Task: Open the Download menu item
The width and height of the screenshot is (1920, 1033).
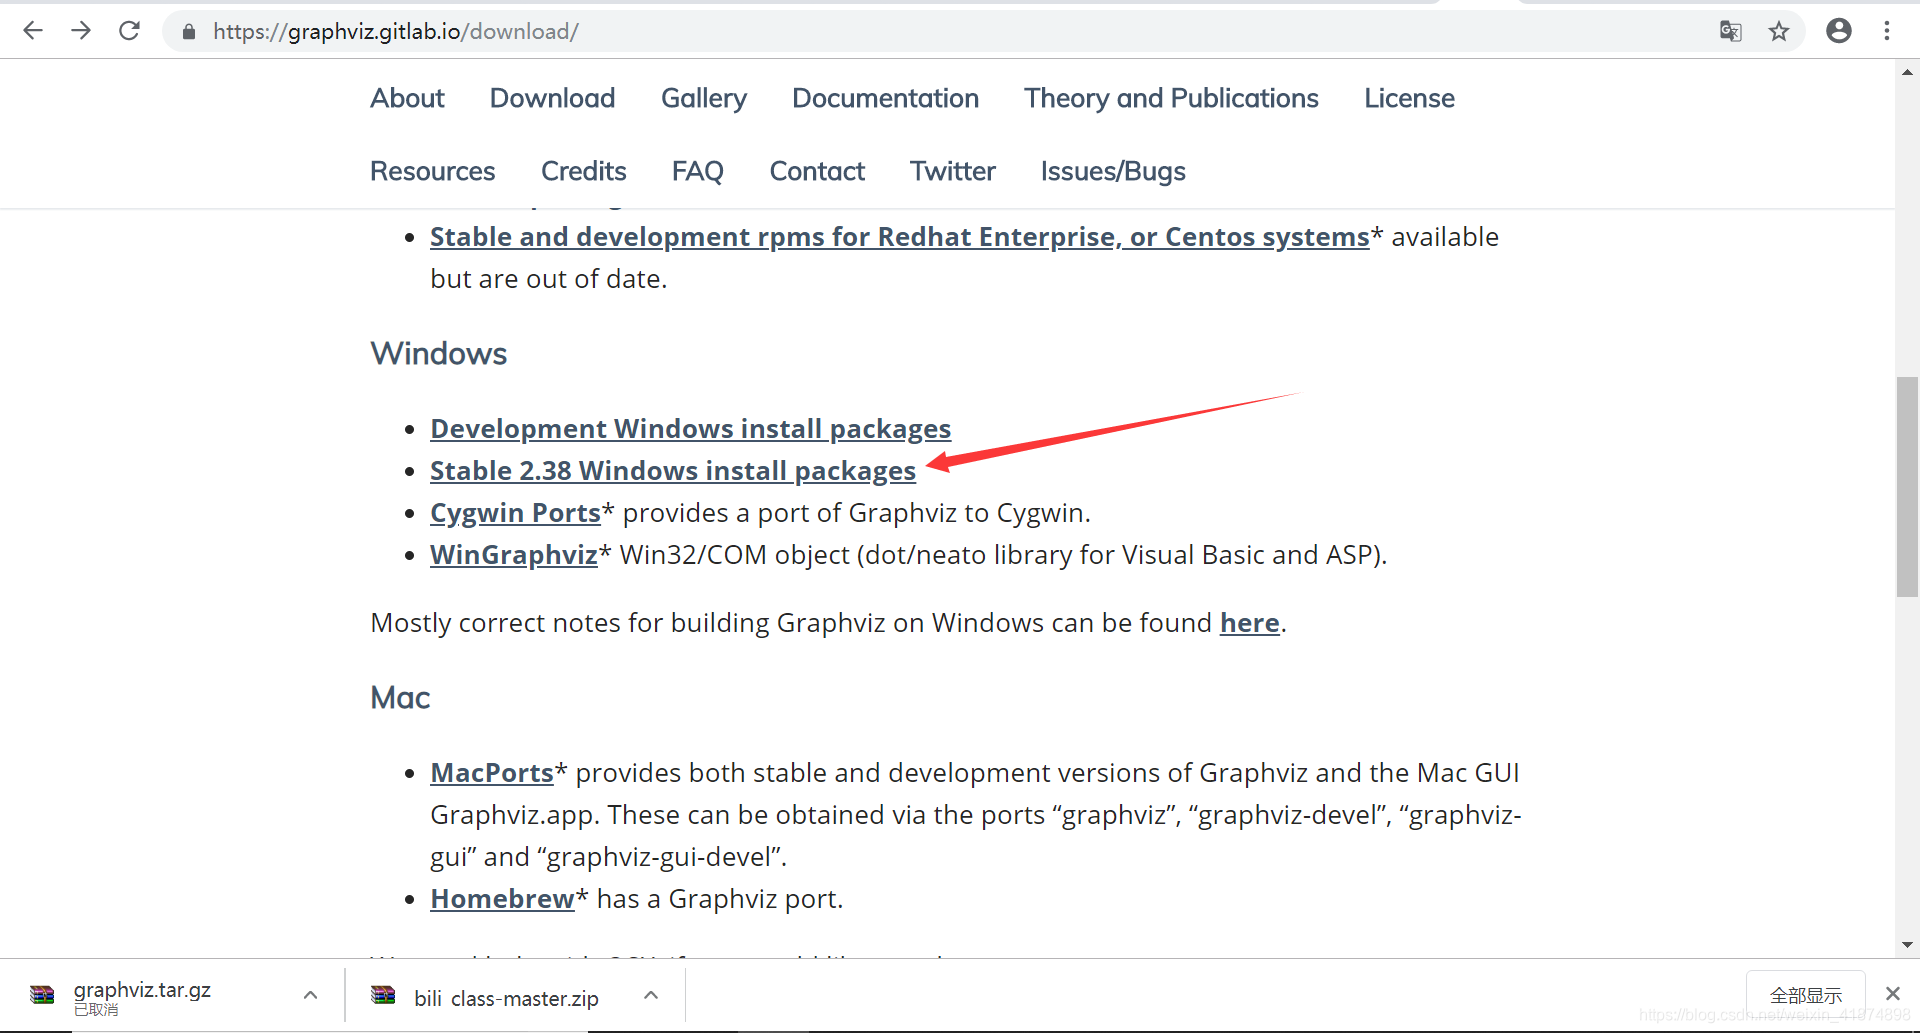Action: [x=552, y=98]
